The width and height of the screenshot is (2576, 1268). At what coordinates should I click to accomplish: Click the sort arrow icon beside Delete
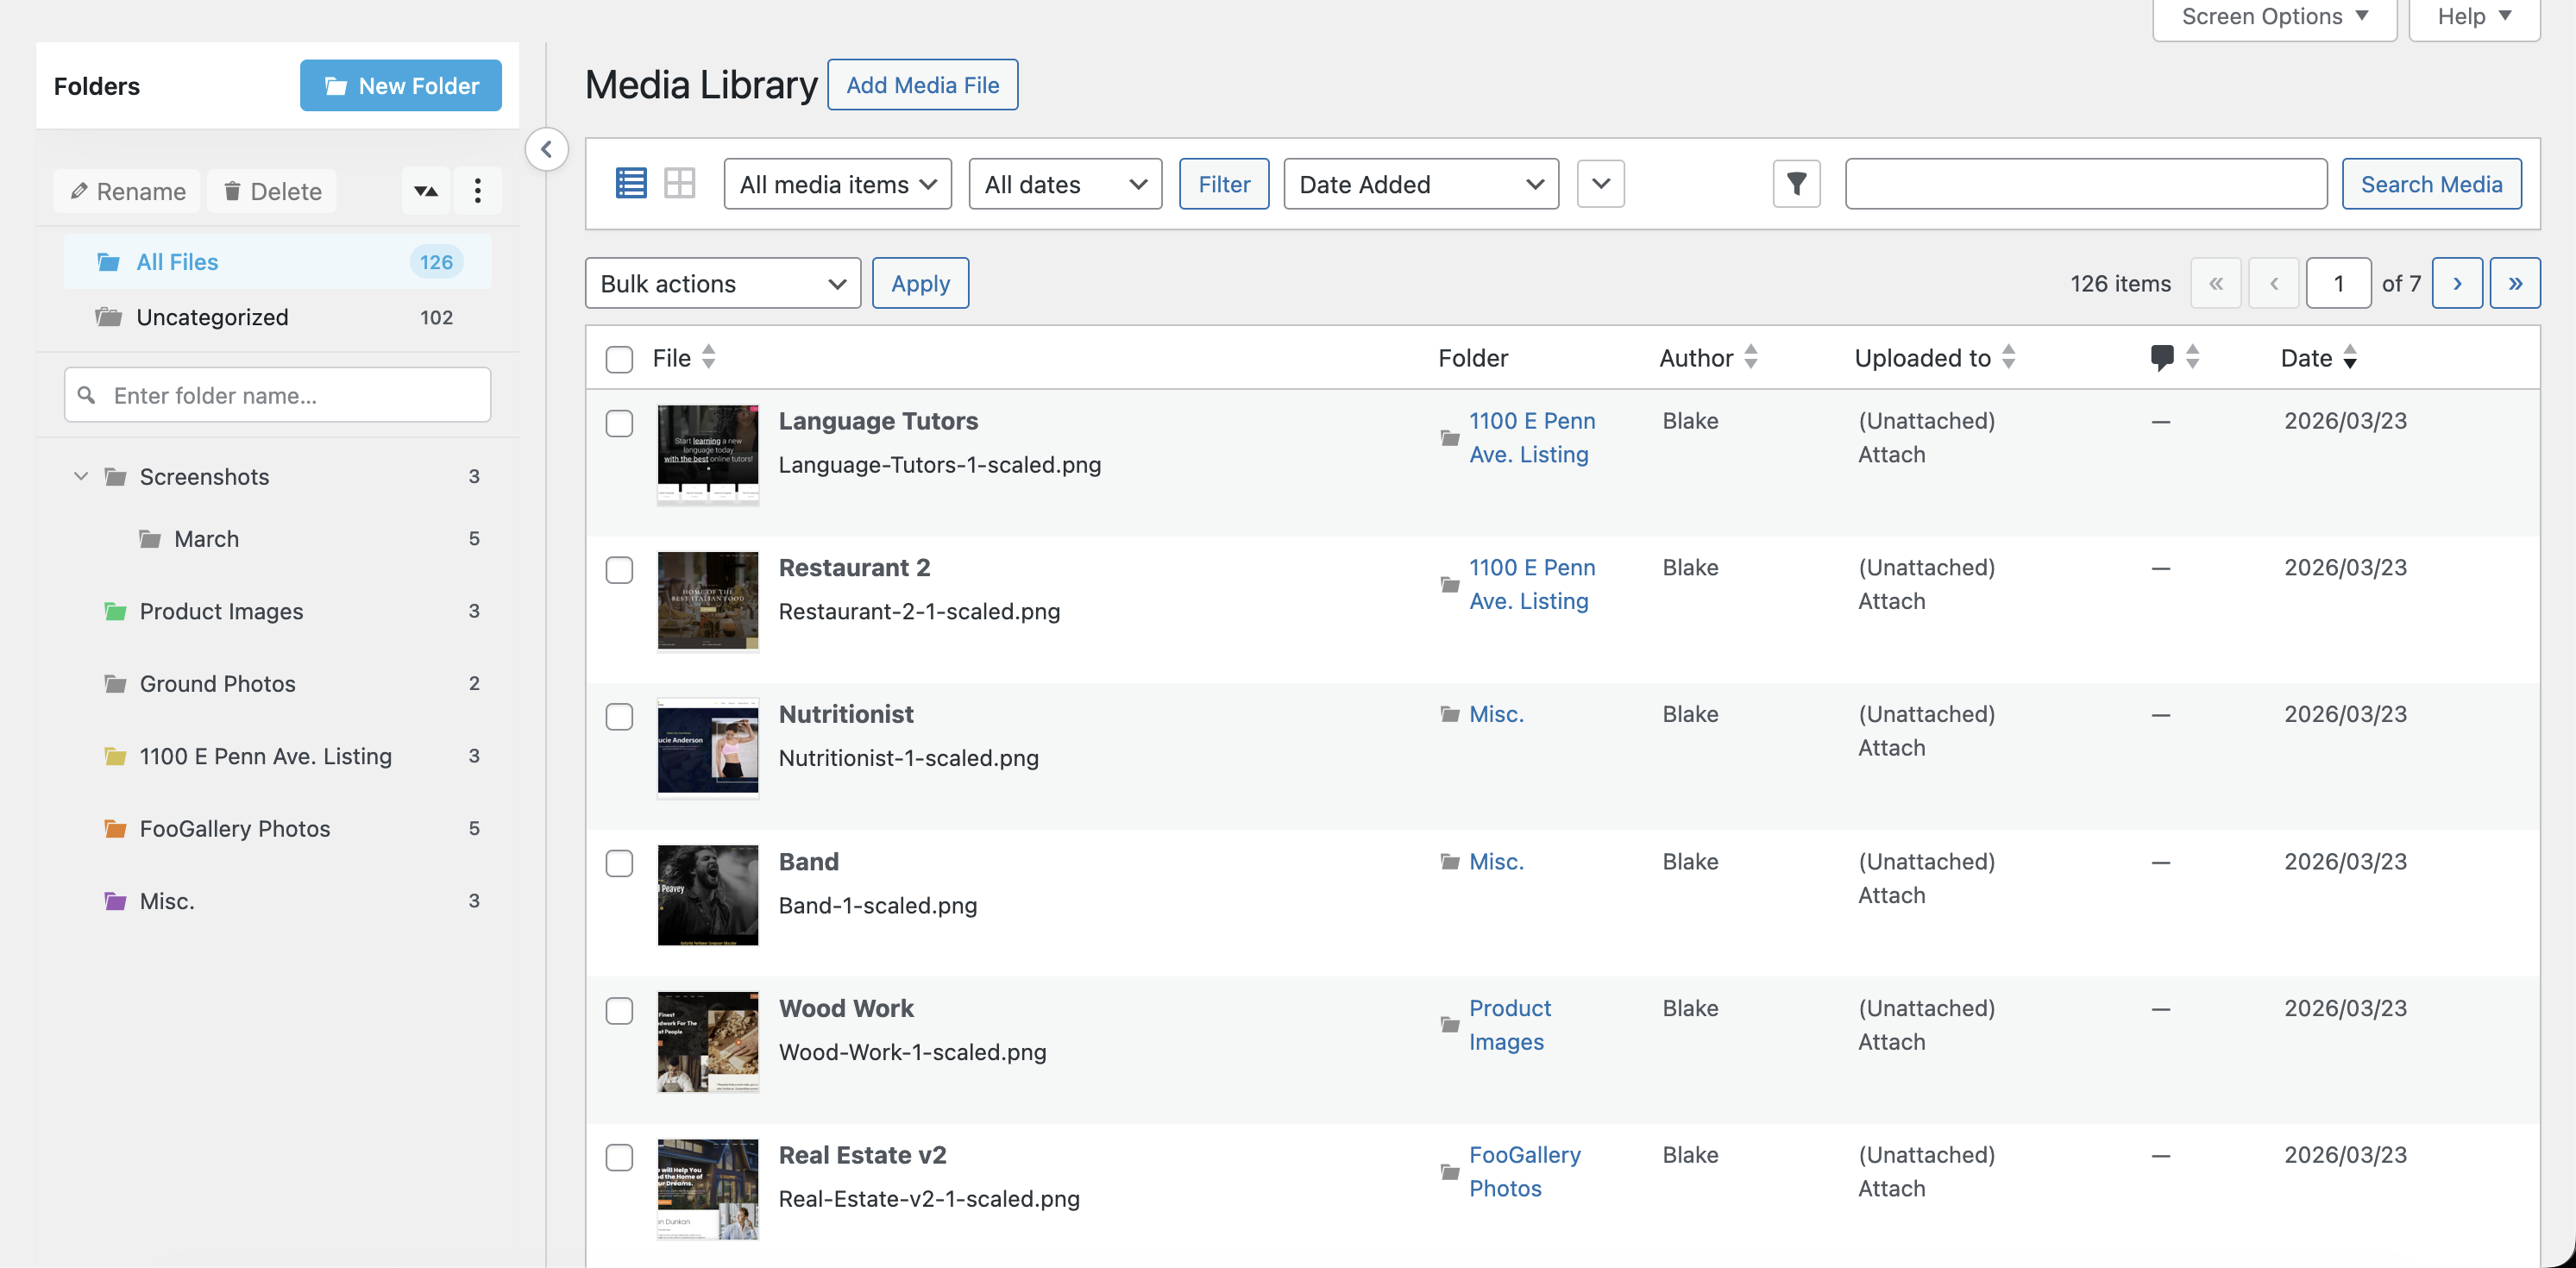(426, 190)
